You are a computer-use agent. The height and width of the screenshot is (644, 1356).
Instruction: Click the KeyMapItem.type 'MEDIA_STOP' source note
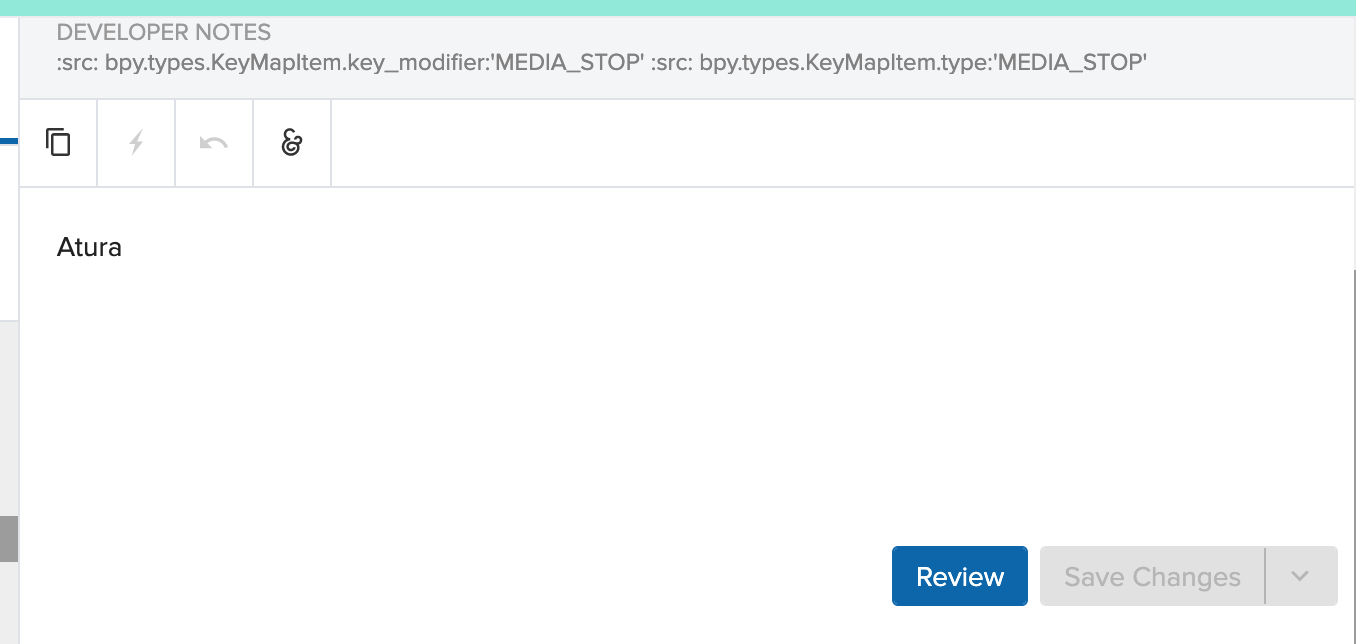(x=898, y=63)
